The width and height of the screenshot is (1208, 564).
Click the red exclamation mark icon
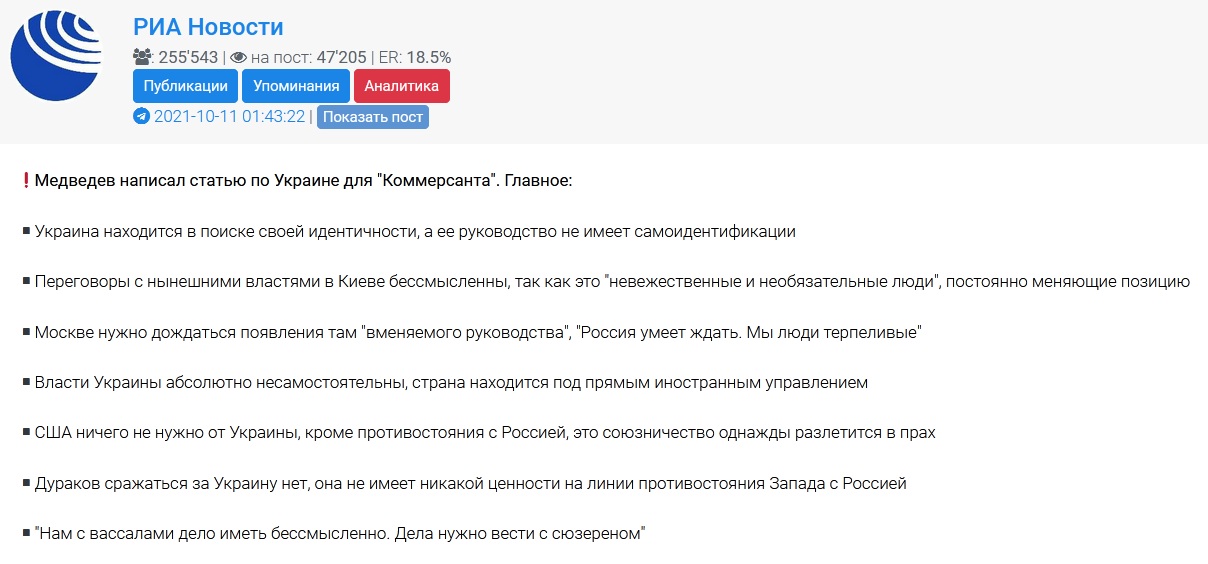[26, 181]
